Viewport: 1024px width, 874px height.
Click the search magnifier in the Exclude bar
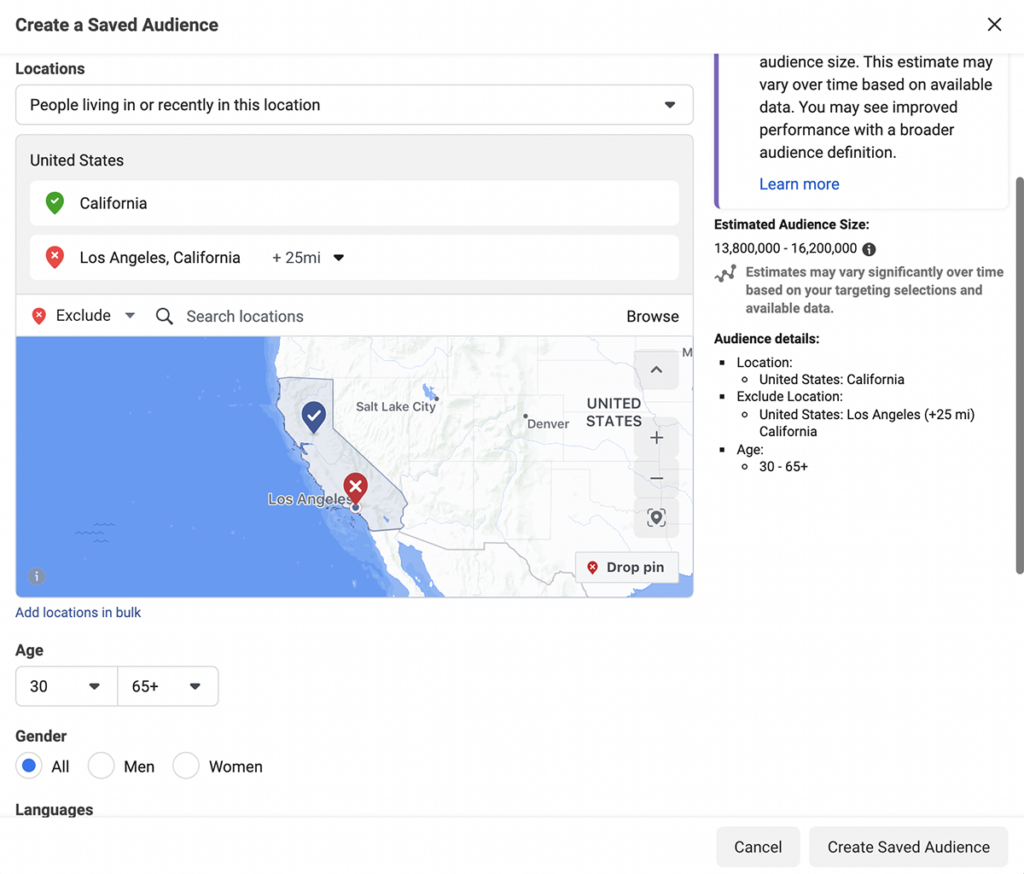pyautogui.click(x=164, y=316)
